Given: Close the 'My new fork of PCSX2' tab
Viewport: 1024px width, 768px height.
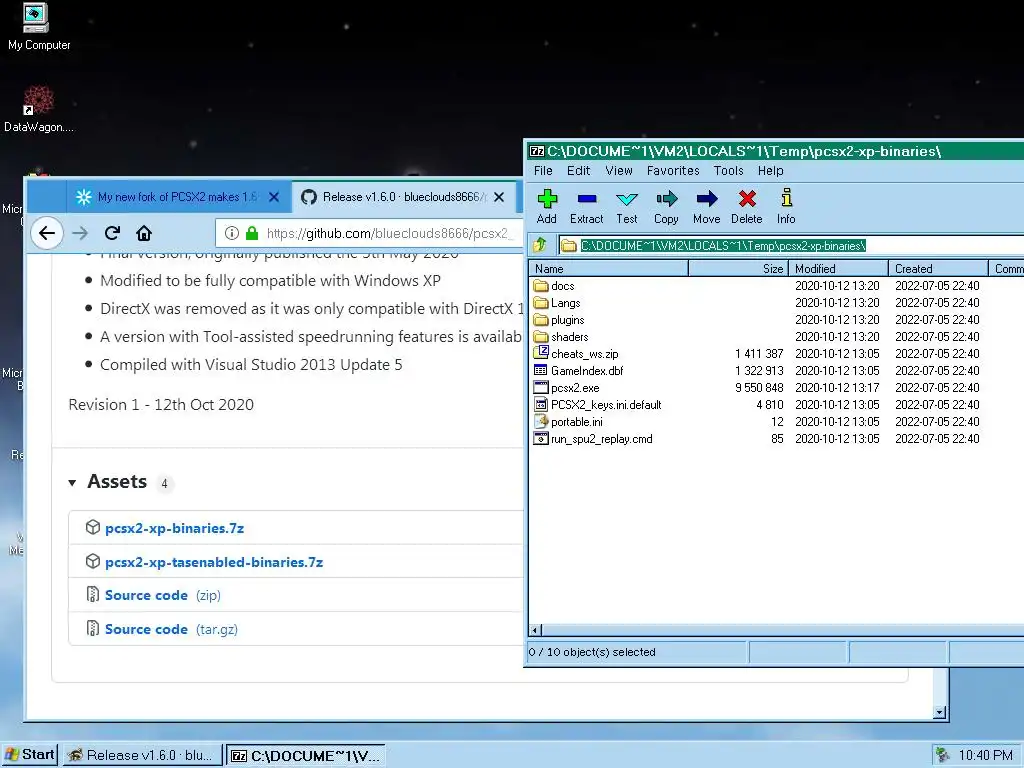Looking at the screenshot, I should [274, 197].
